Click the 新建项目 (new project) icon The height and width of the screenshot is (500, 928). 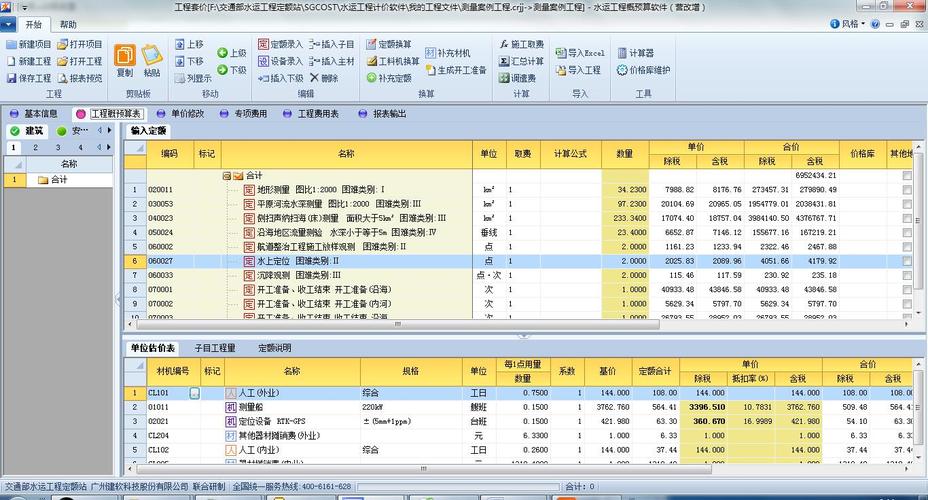[x=11, y=44]
